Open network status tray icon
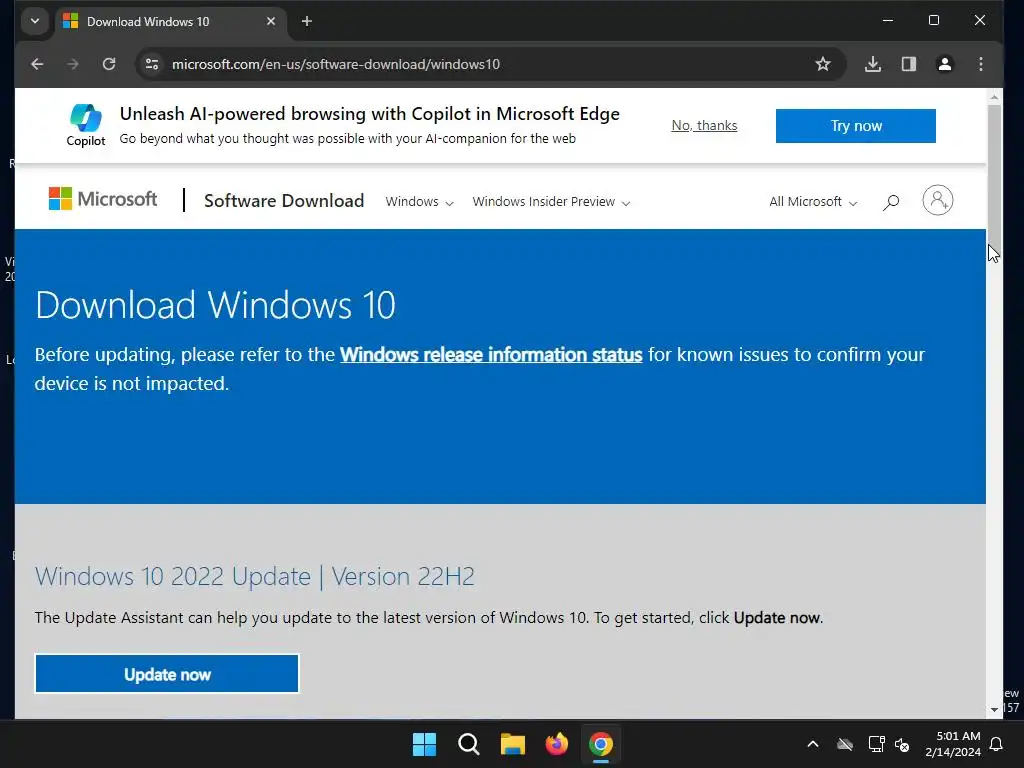The image size is (1024, 768). [876, 744]
